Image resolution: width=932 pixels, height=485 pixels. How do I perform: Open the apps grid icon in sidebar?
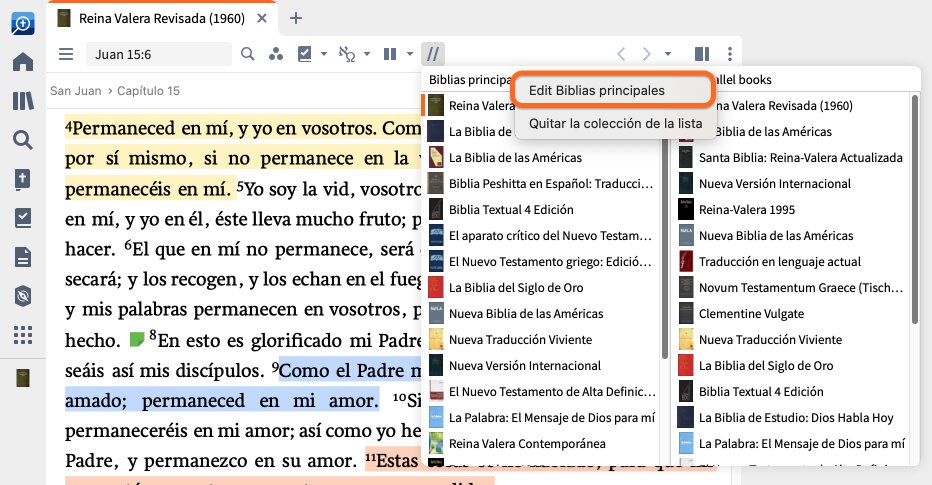coord(23,335)
